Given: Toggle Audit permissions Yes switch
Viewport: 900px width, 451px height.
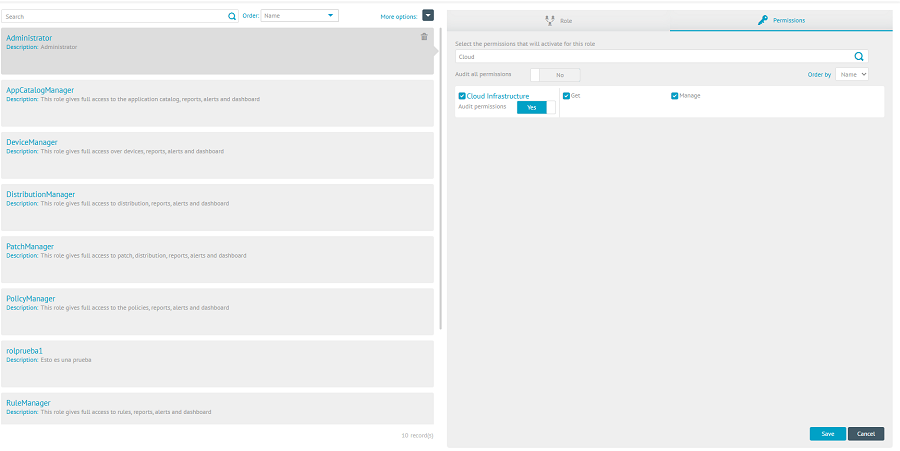Looking at the screenshot, I should coord(536,107).
